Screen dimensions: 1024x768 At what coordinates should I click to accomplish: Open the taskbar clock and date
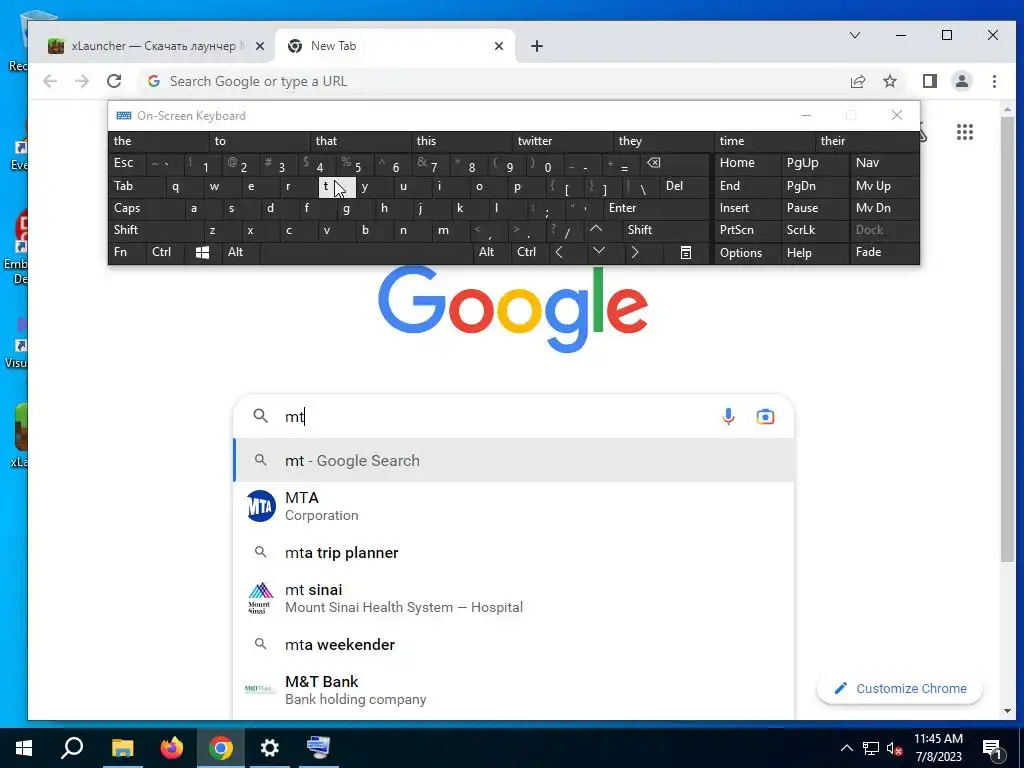[938, 748]
